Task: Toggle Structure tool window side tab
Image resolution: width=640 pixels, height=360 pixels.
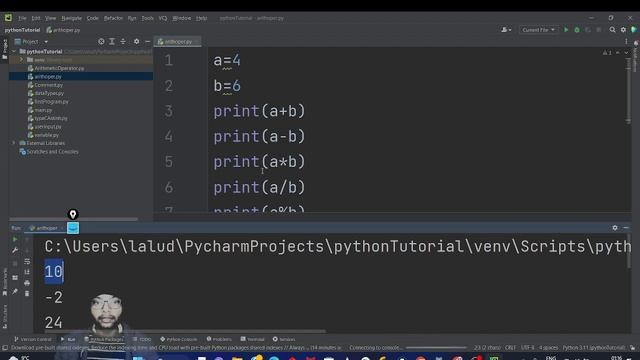Action: (x=5, y=316)
